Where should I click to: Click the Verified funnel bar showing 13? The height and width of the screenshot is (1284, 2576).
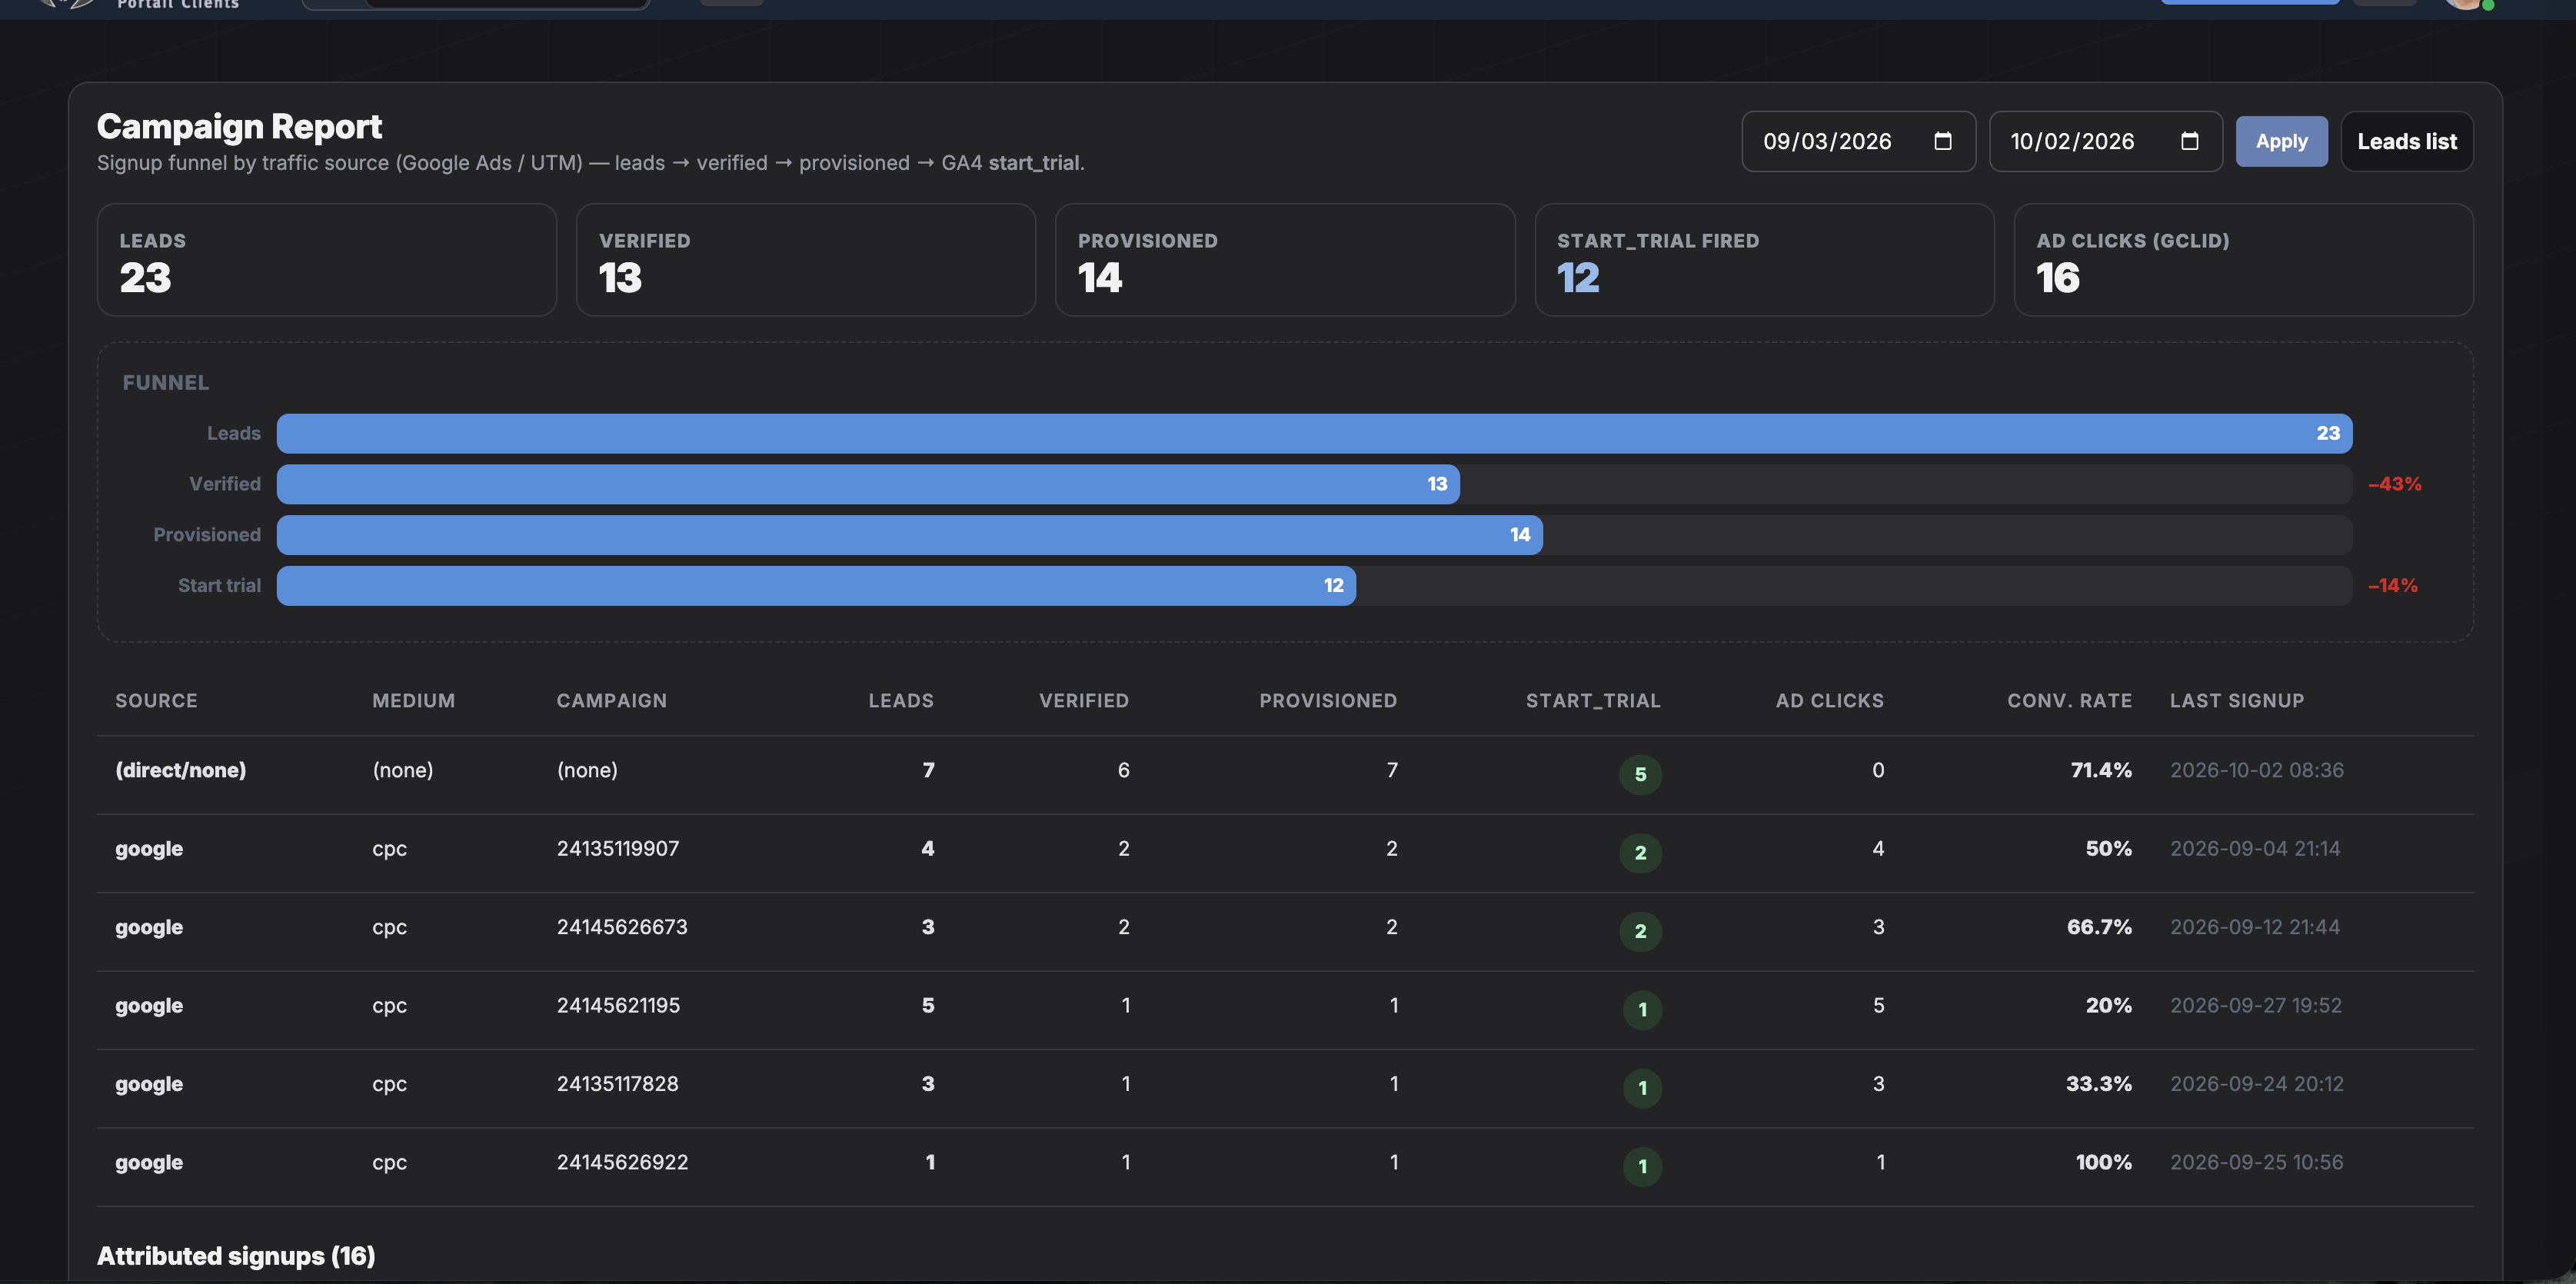[868, 484]
